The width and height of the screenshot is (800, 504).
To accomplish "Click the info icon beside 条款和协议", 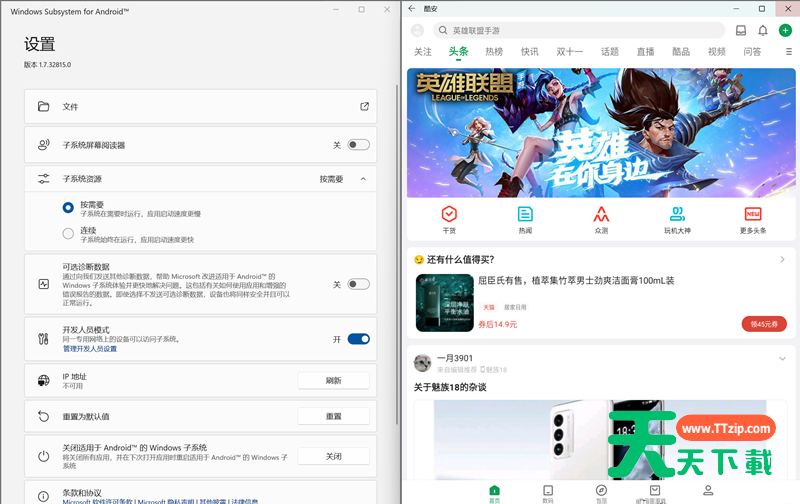I will click(x=43, y=496).
